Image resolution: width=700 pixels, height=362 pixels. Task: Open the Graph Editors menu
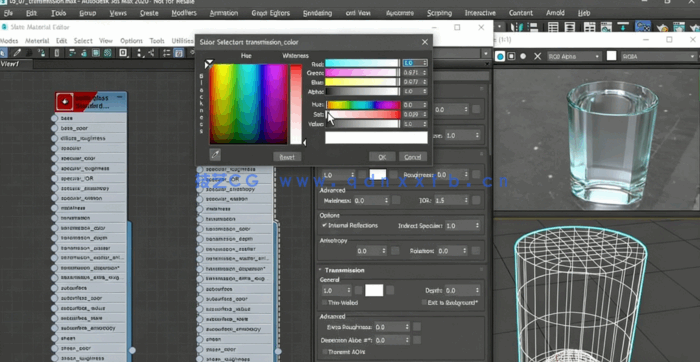point(271,13)
